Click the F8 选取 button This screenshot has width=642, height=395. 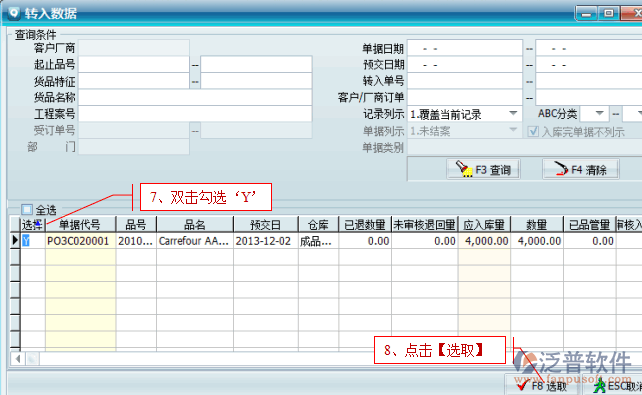pos(542,386)
